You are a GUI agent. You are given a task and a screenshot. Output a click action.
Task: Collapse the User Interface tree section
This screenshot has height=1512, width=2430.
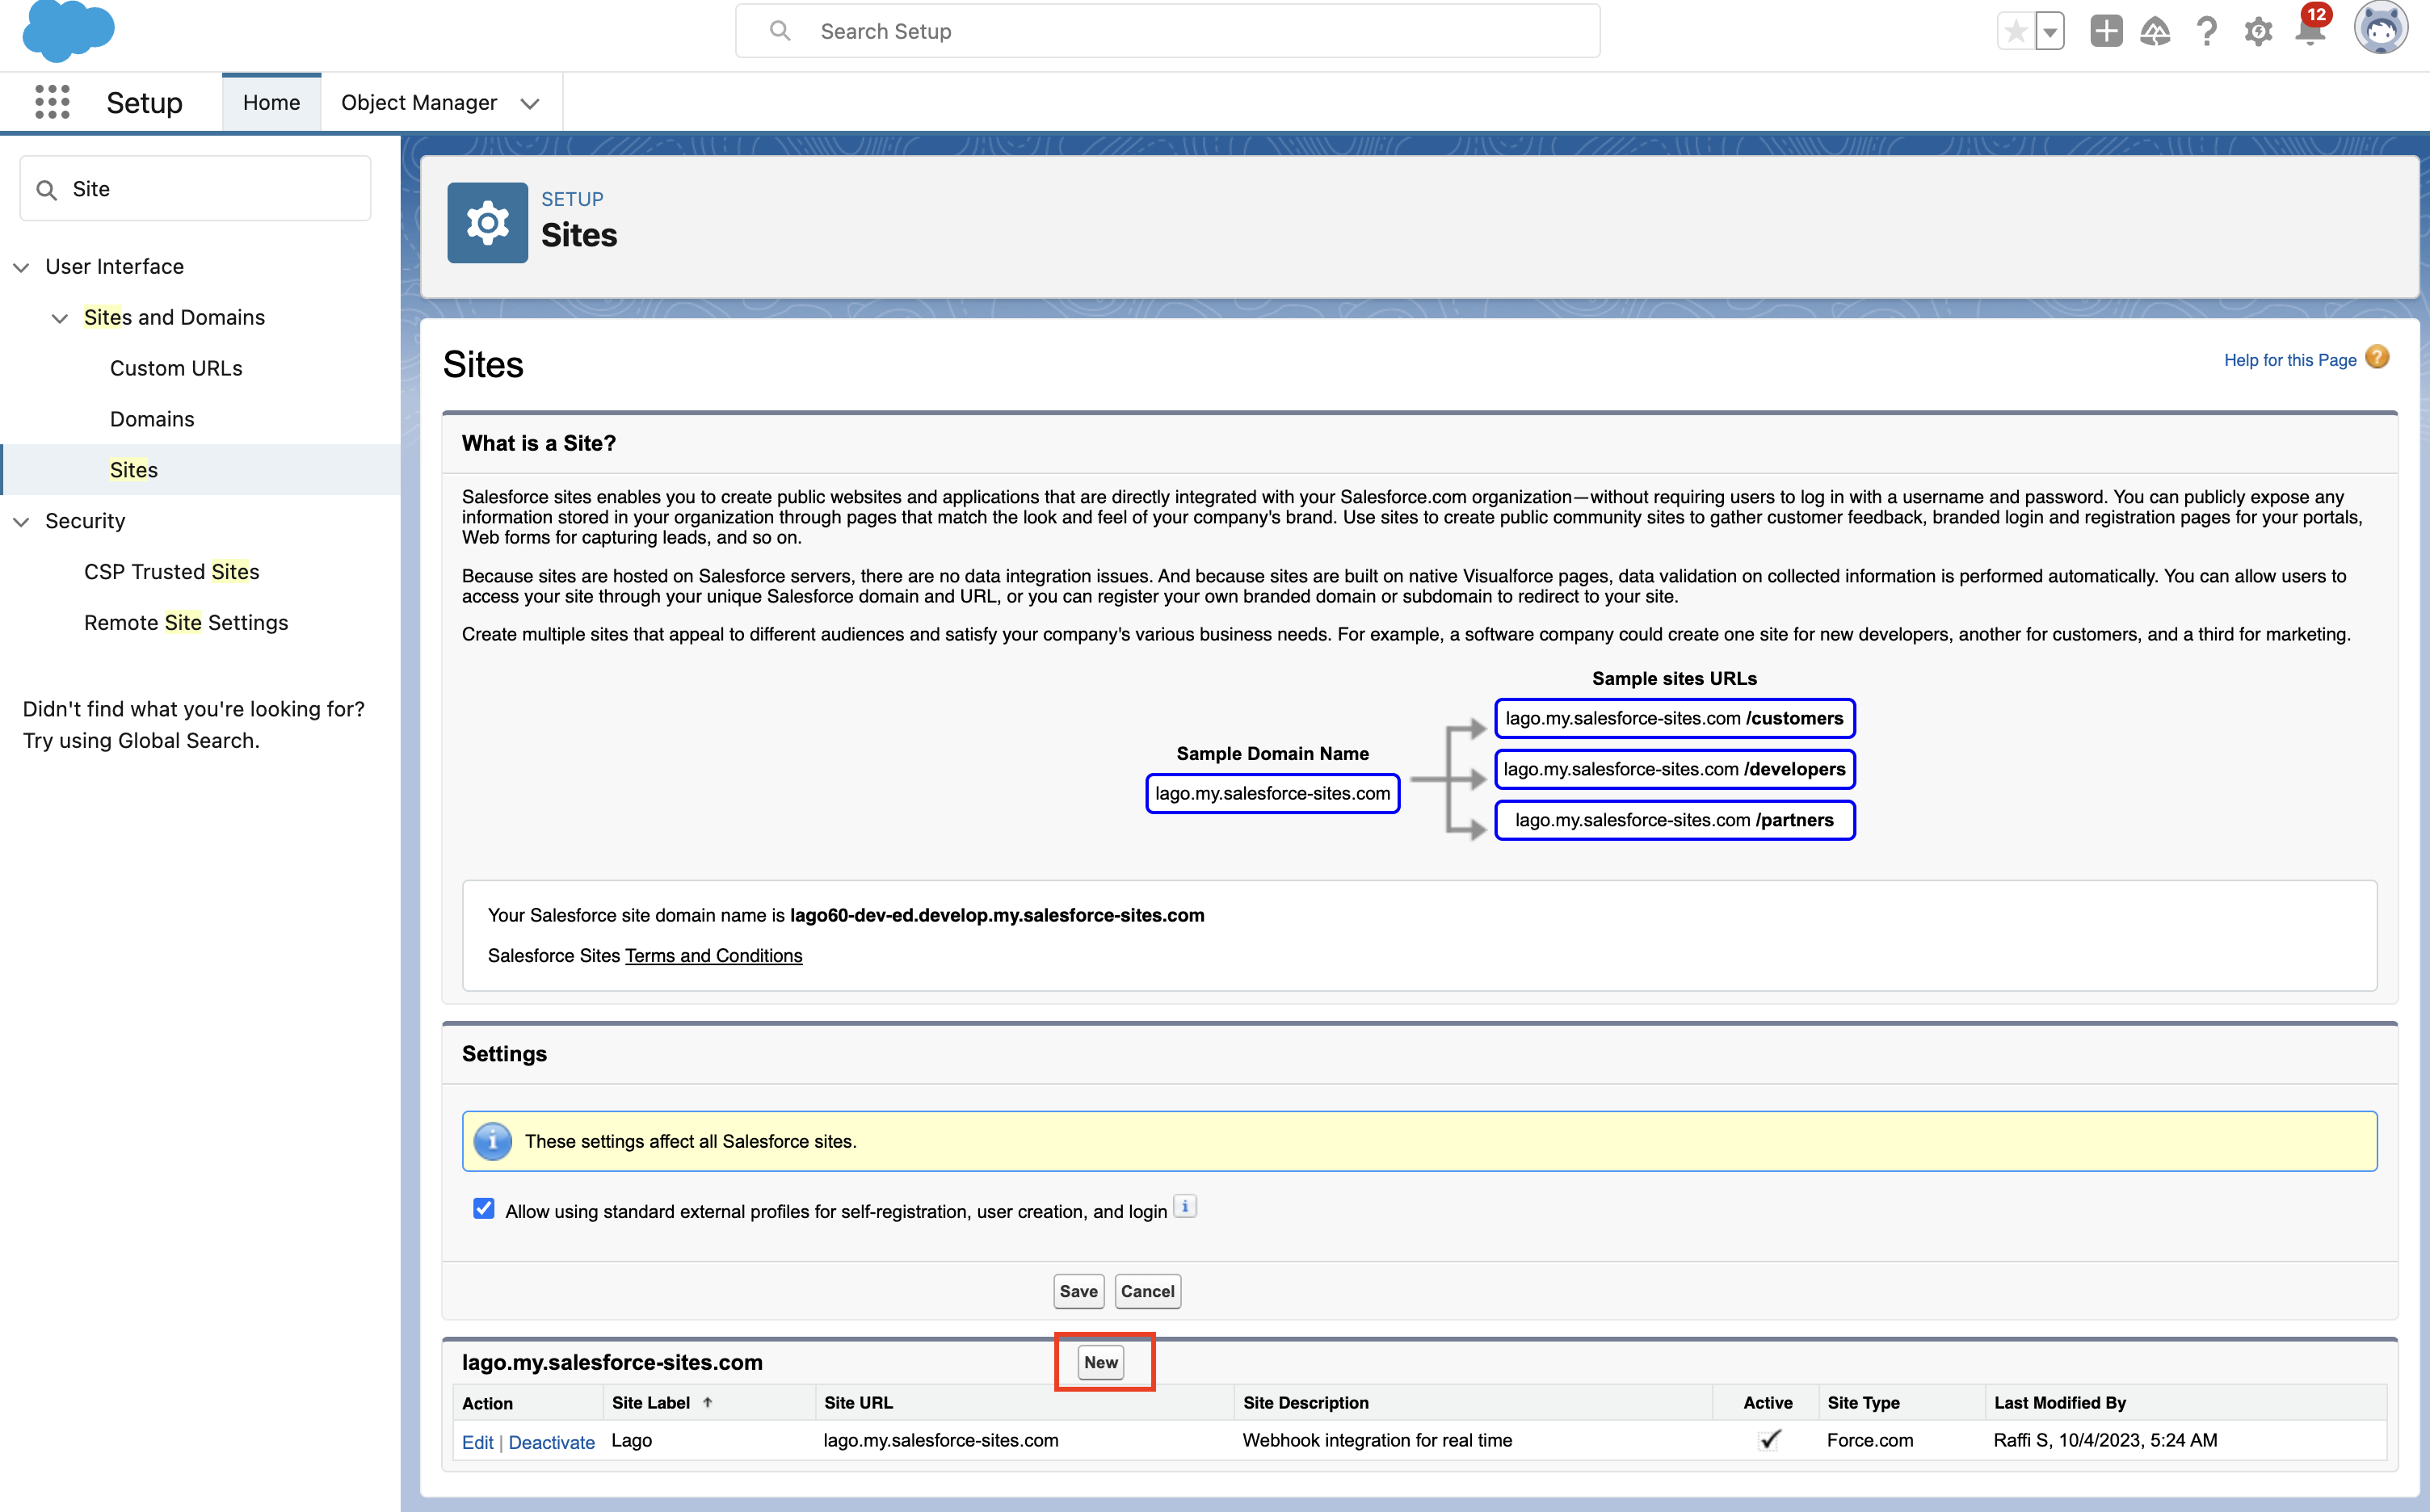tap(21, 267)
